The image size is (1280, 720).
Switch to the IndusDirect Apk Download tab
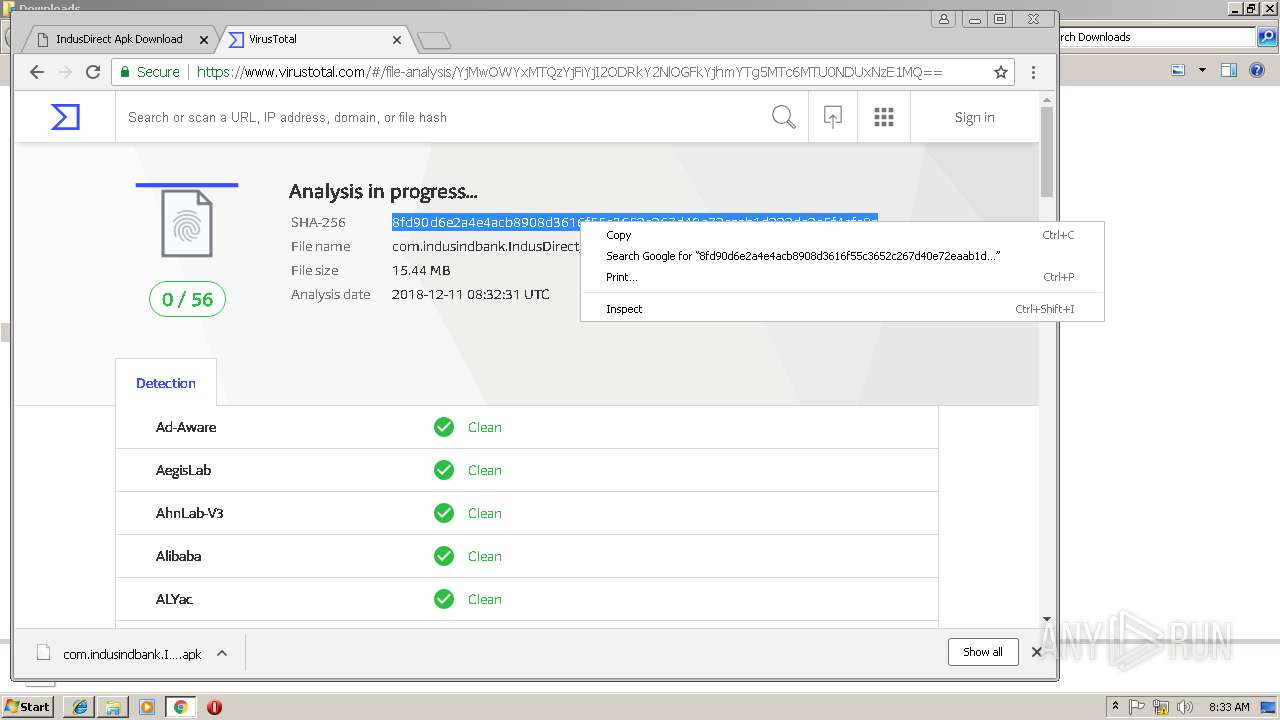119,39
